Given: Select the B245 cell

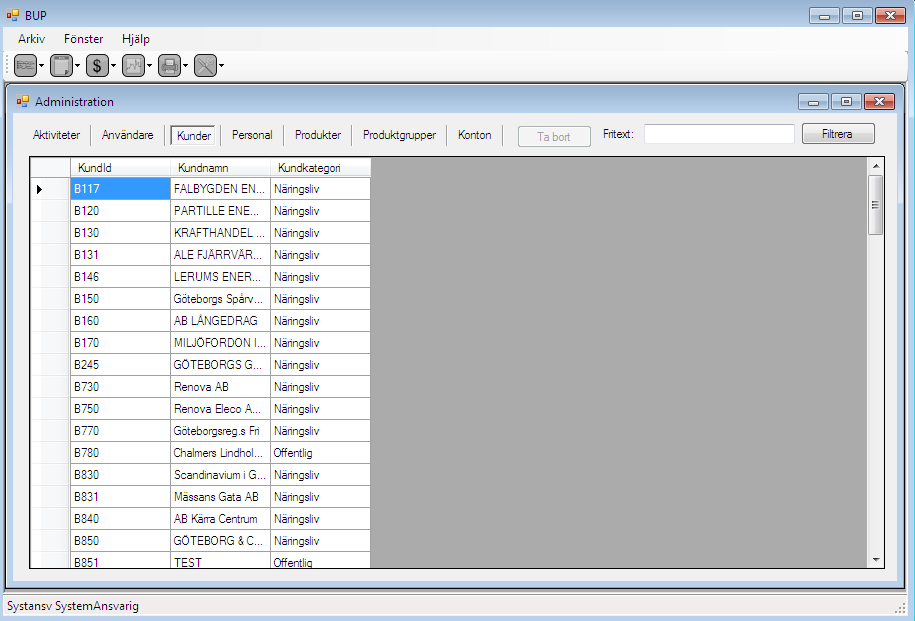Looking at the screenshot, I should 120,365.
